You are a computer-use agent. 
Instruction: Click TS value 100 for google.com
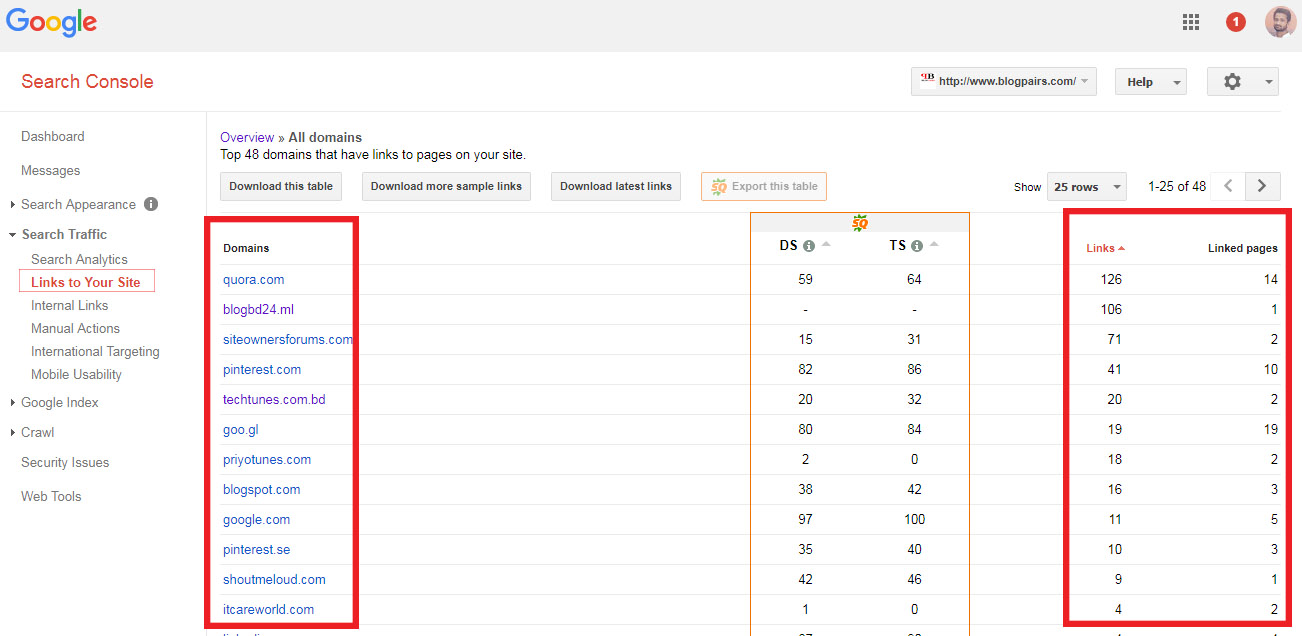tap(914, 519)
